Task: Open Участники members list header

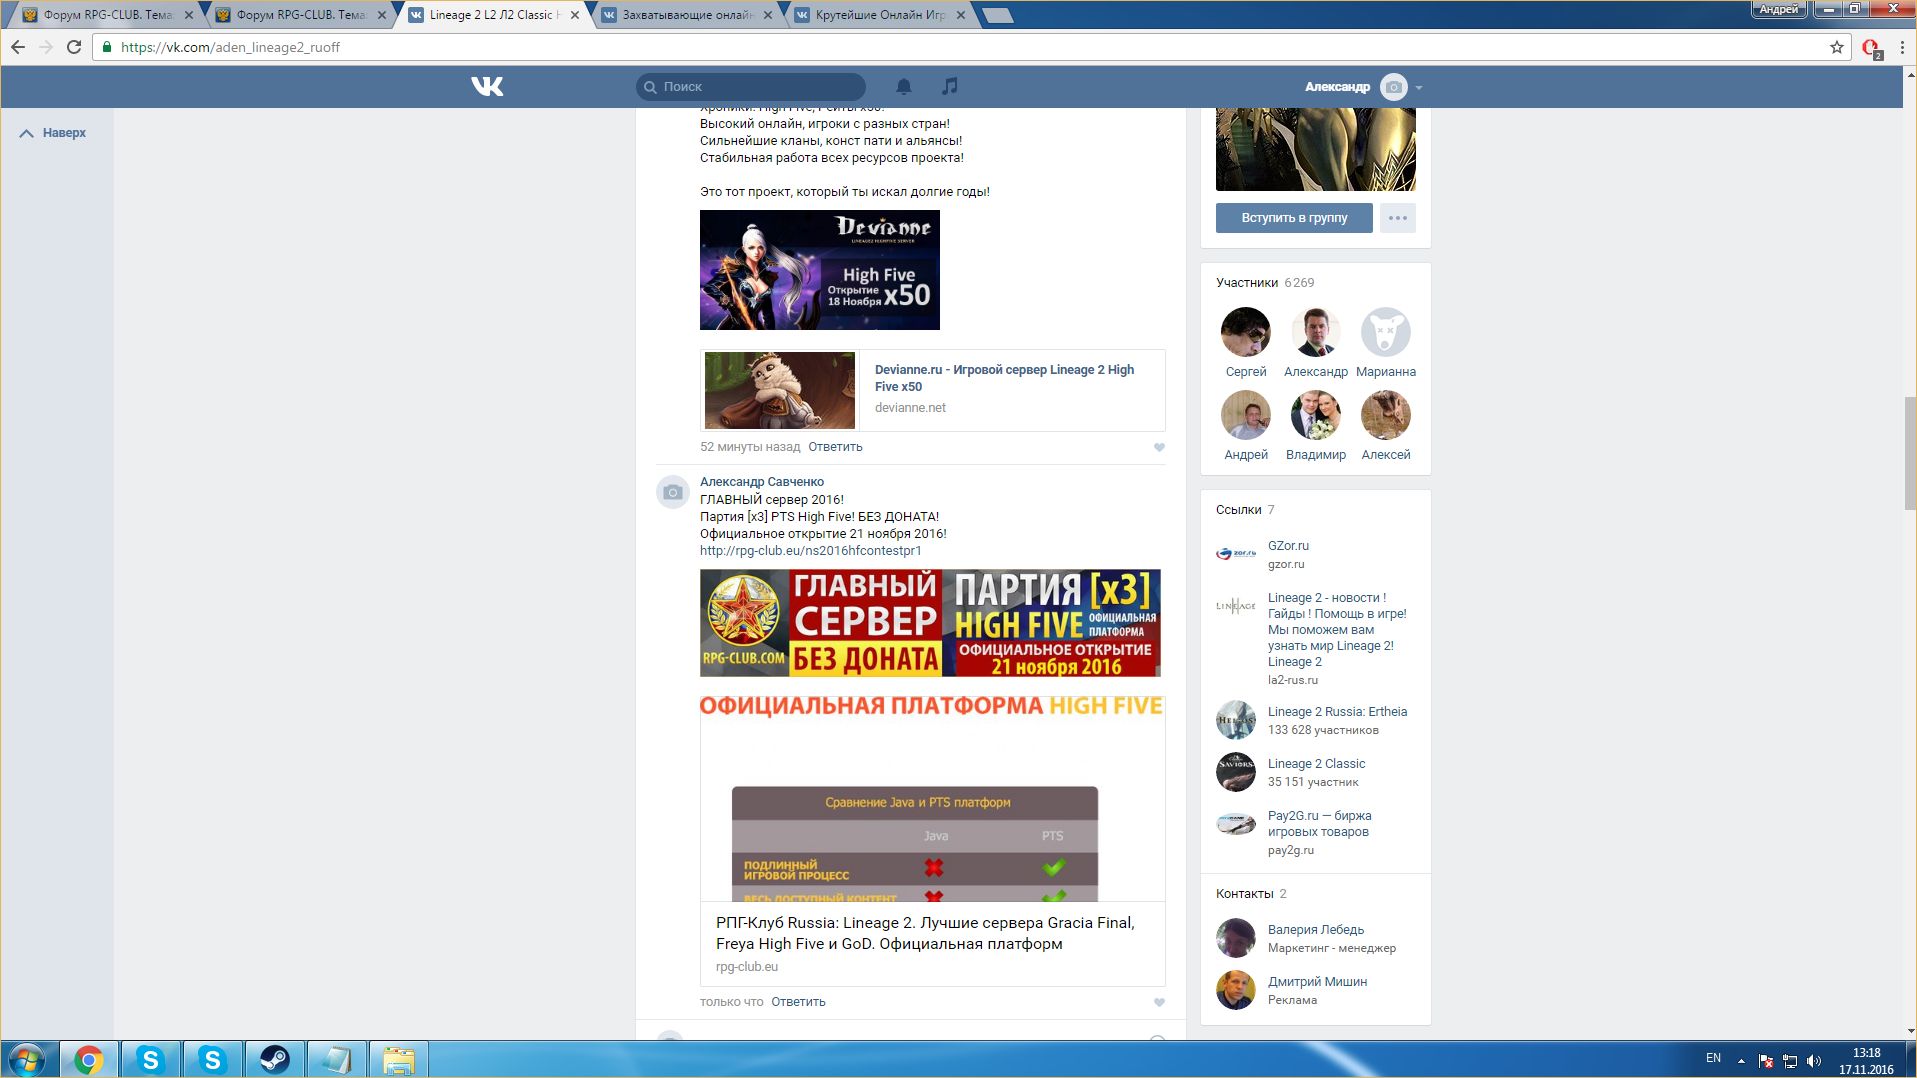Action: point(1265,283)
